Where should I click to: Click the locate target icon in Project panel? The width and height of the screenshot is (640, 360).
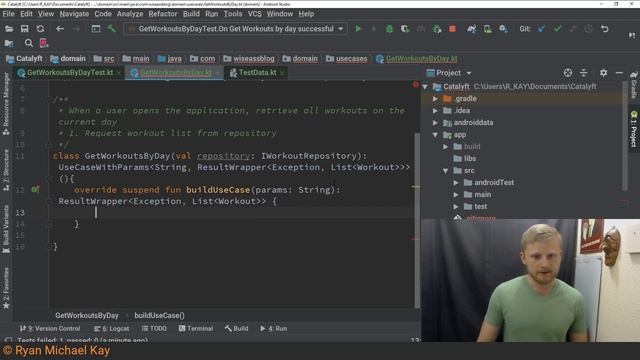(568, 73)
